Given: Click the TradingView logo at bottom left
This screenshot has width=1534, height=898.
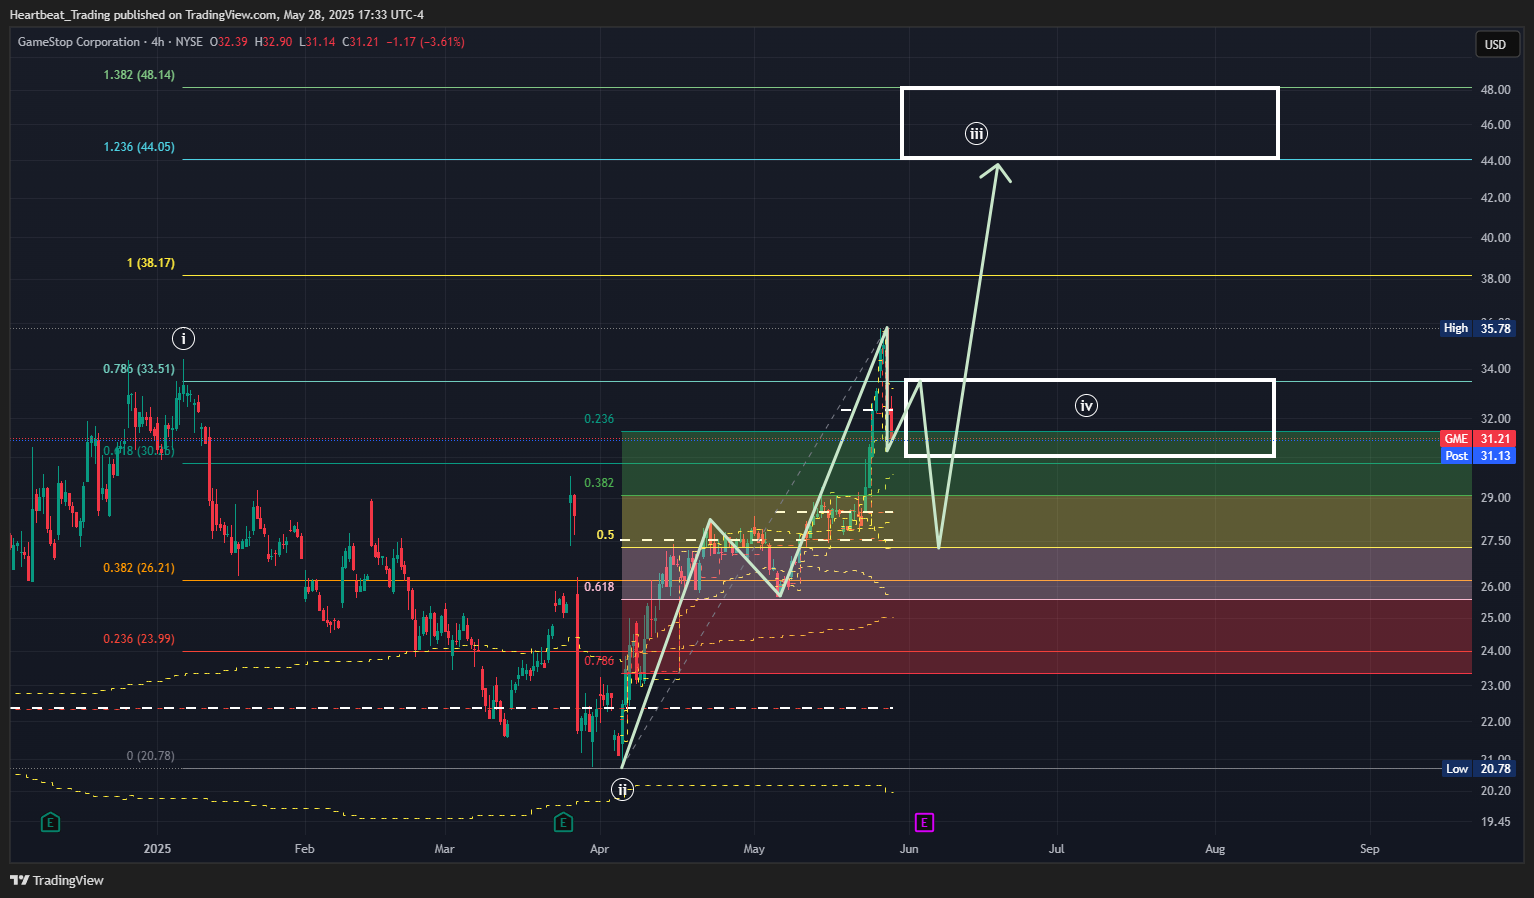Looking at the screenshot, I should click(57, 880).
